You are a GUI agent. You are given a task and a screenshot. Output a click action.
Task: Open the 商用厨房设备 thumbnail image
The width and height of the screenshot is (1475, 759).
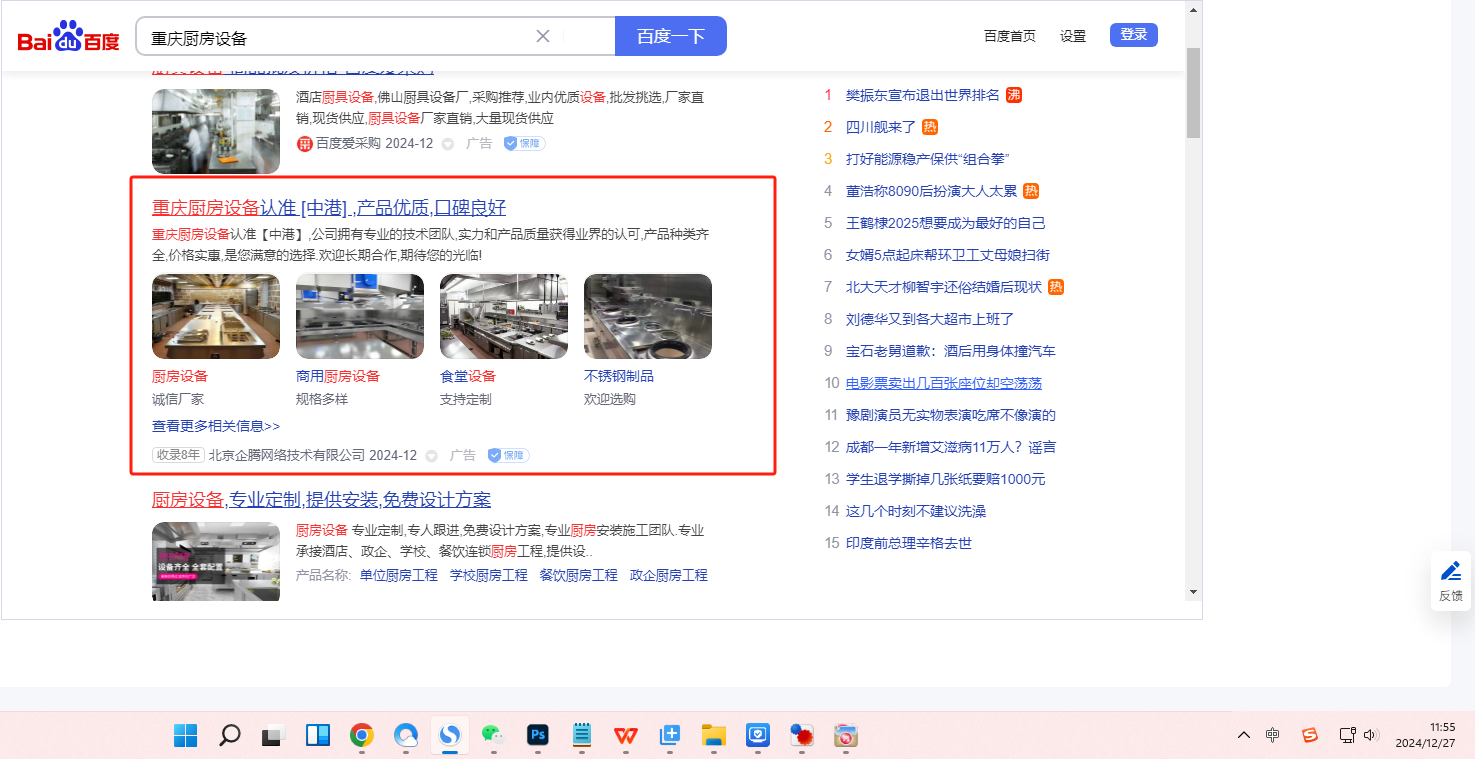click(x=360, y=316)
